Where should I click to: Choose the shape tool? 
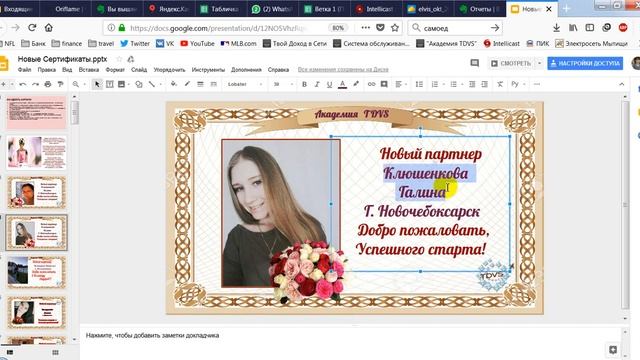pos(139,84)
